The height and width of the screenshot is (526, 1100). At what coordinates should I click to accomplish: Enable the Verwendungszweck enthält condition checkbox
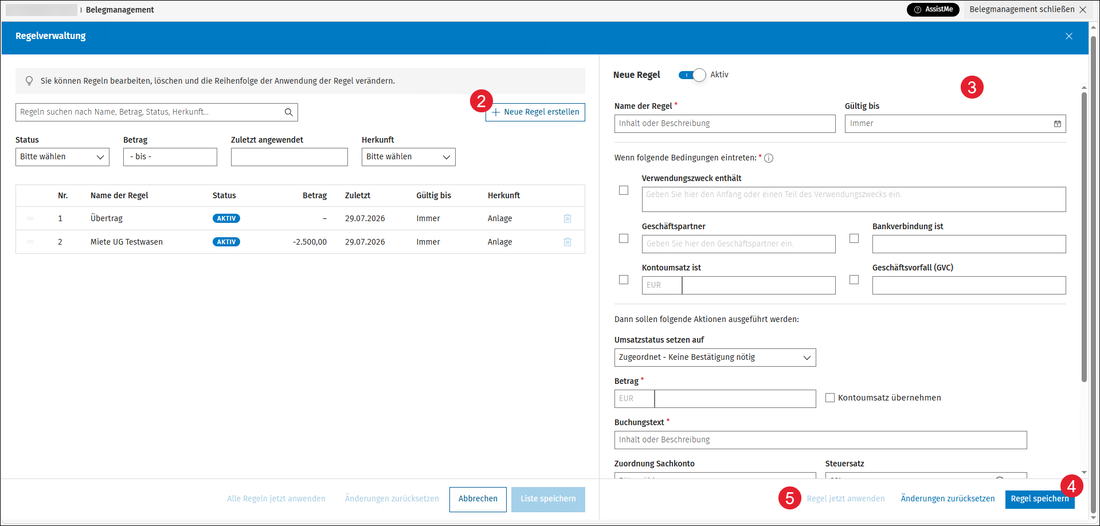(624, 190)
